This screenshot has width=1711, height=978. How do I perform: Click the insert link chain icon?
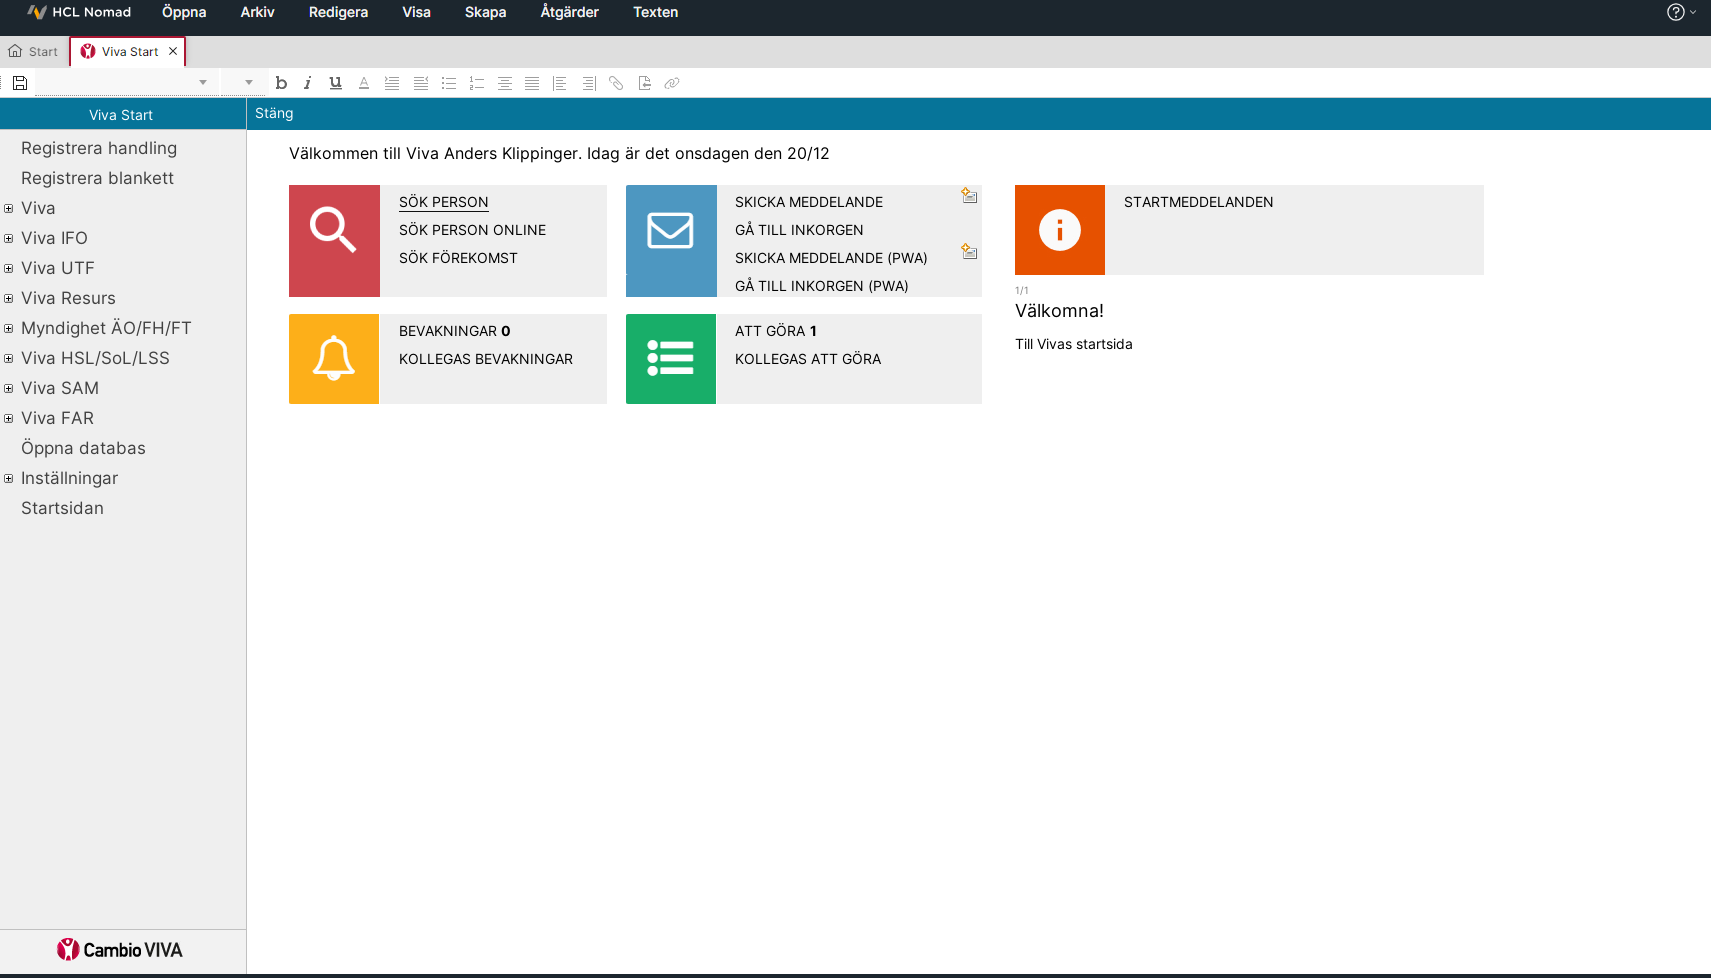click(x=672, y=83)
